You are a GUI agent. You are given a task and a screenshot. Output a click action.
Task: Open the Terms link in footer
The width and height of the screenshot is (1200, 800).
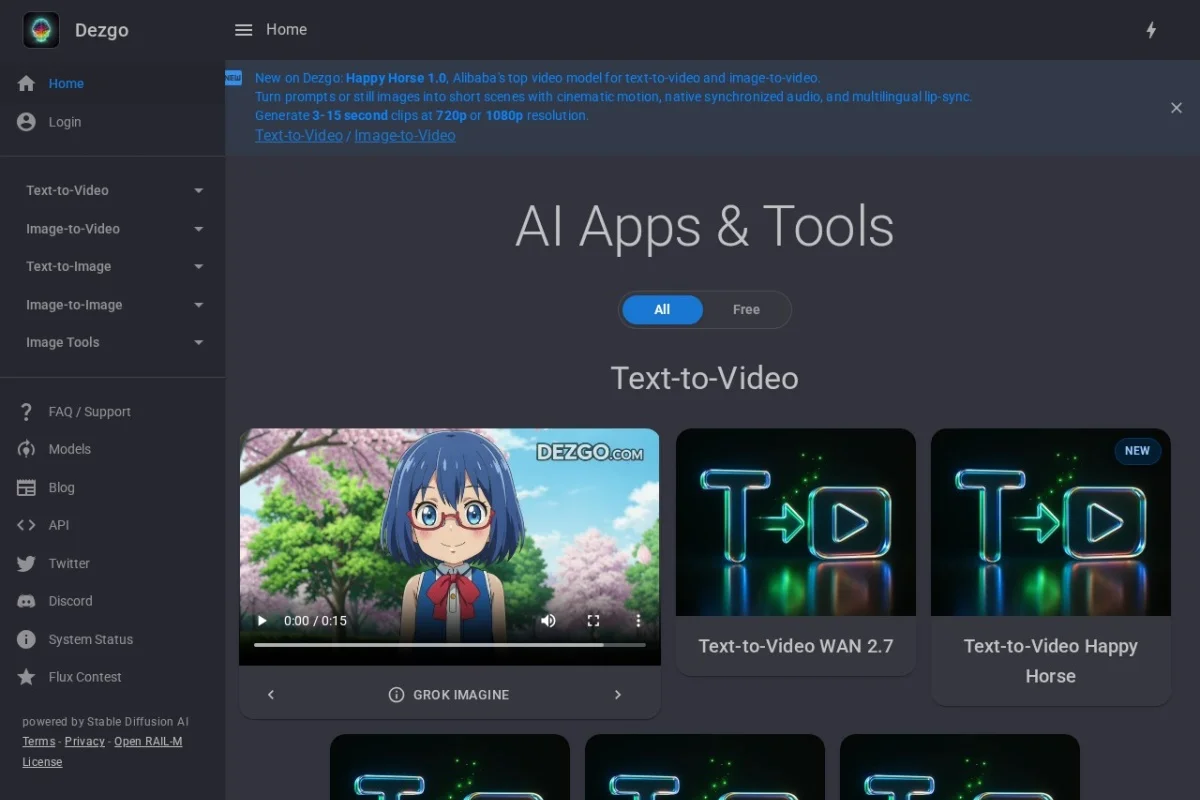point(39,742)
